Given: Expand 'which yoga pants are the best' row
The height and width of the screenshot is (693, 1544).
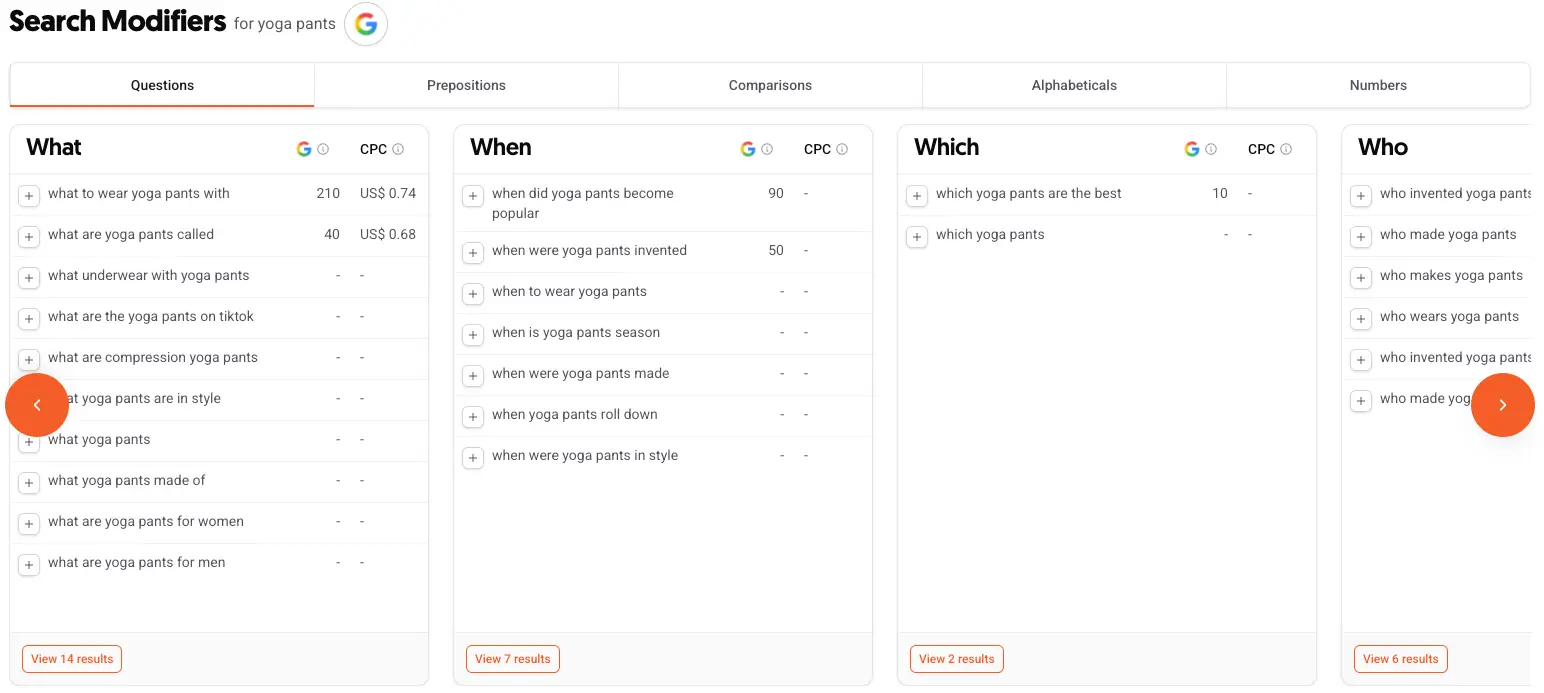Looking at the screenshot, I should coord(917,196).
